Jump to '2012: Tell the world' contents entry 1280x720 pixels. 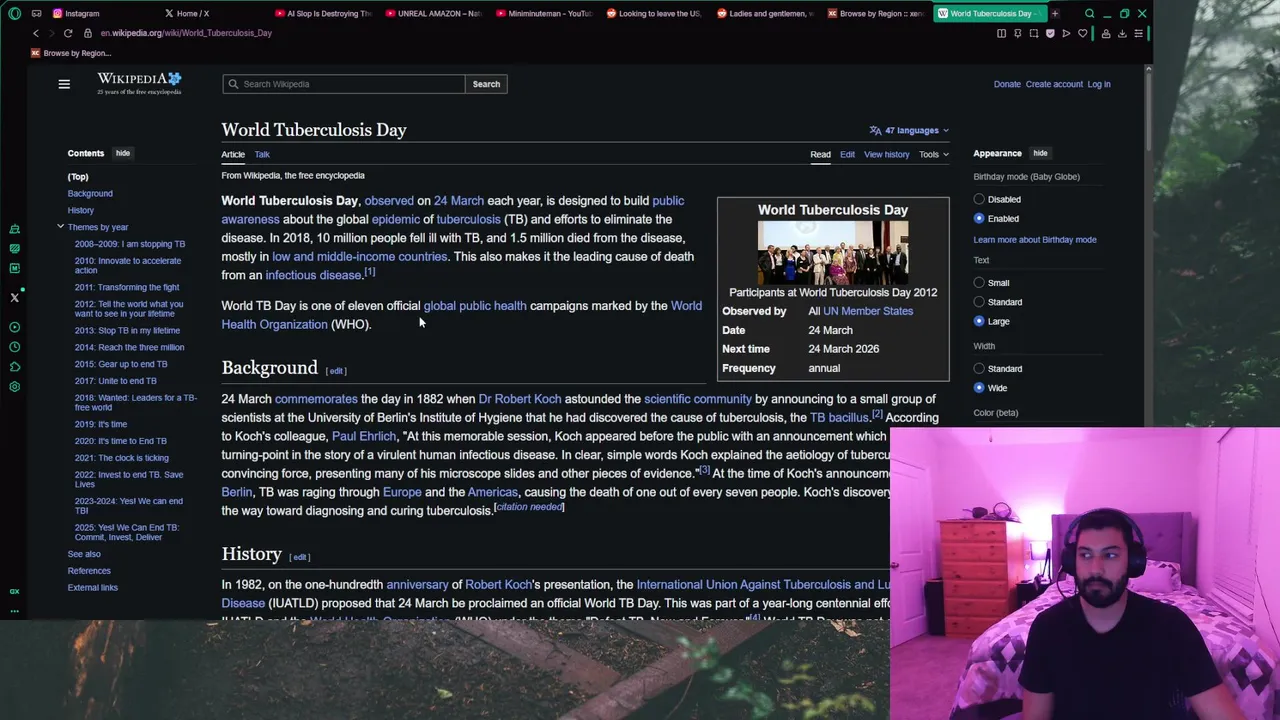[x=129, y=309]
